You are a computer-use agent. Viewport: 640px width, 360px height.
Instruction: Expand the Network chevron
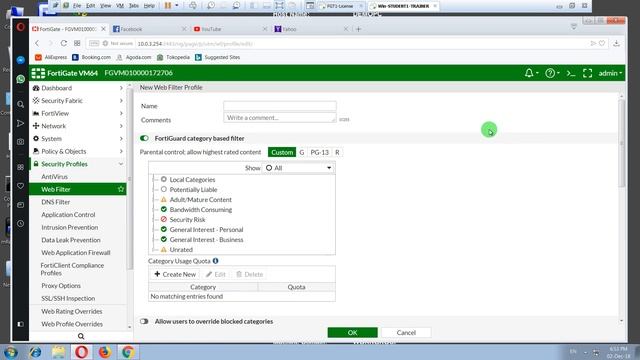121,126
